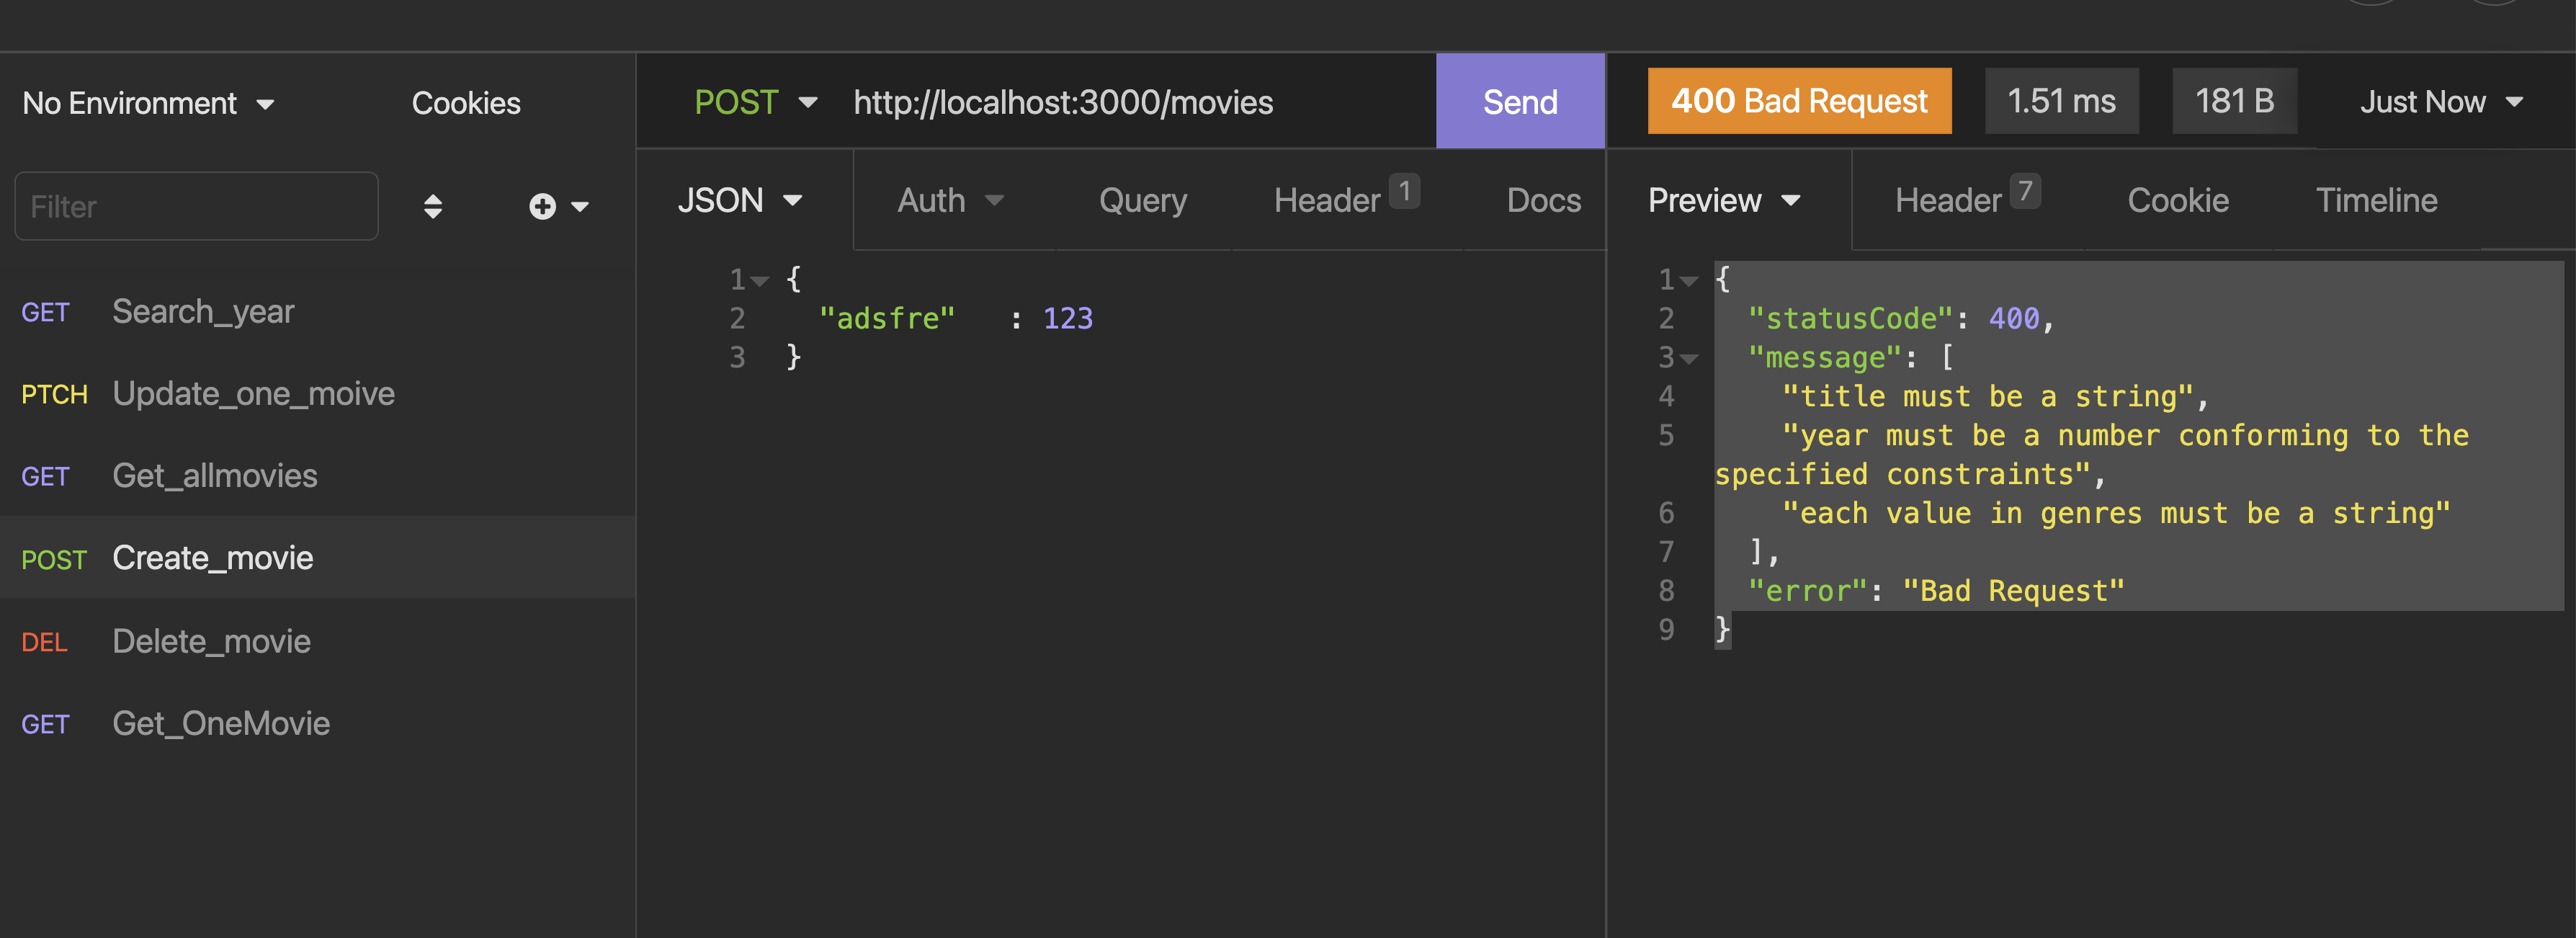Image resolution: width=2576 pixels, height=938 pixels.
Task: Switch to the Query tab
Action: [1142, 200]
